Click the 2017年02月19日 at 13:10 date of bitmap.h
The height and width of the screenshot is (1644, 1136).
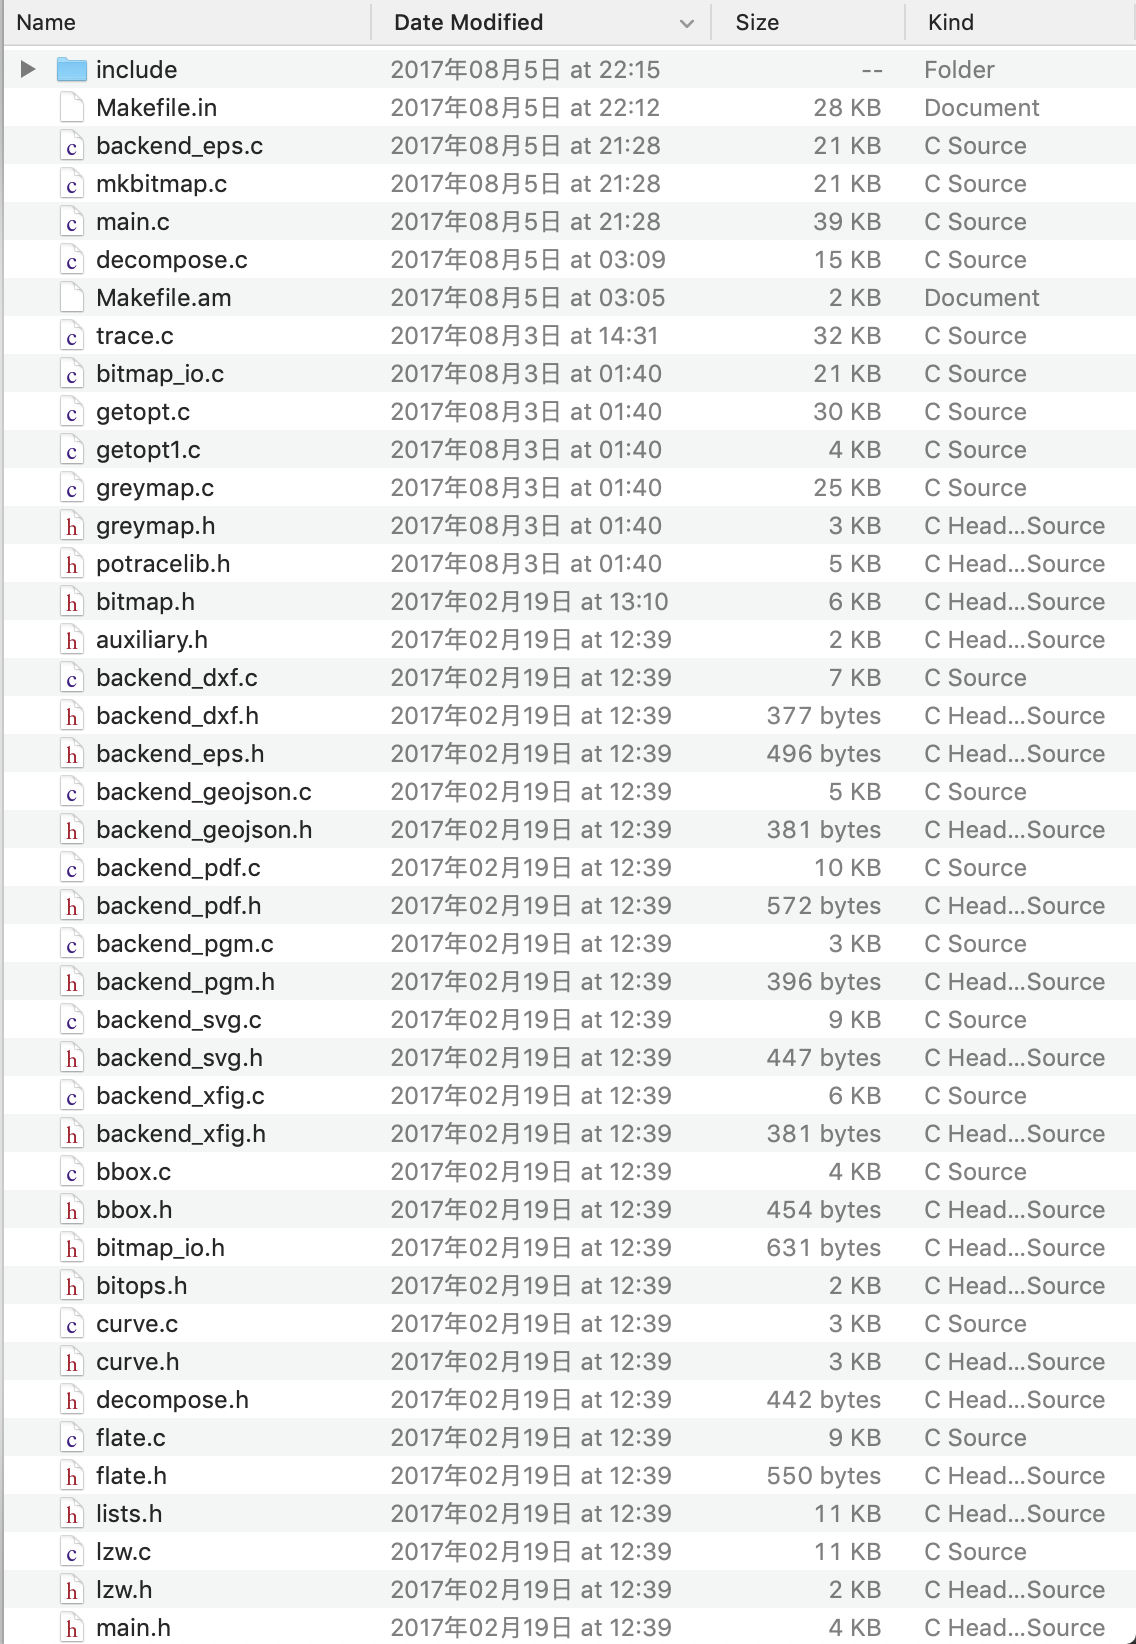coord(529,602)
